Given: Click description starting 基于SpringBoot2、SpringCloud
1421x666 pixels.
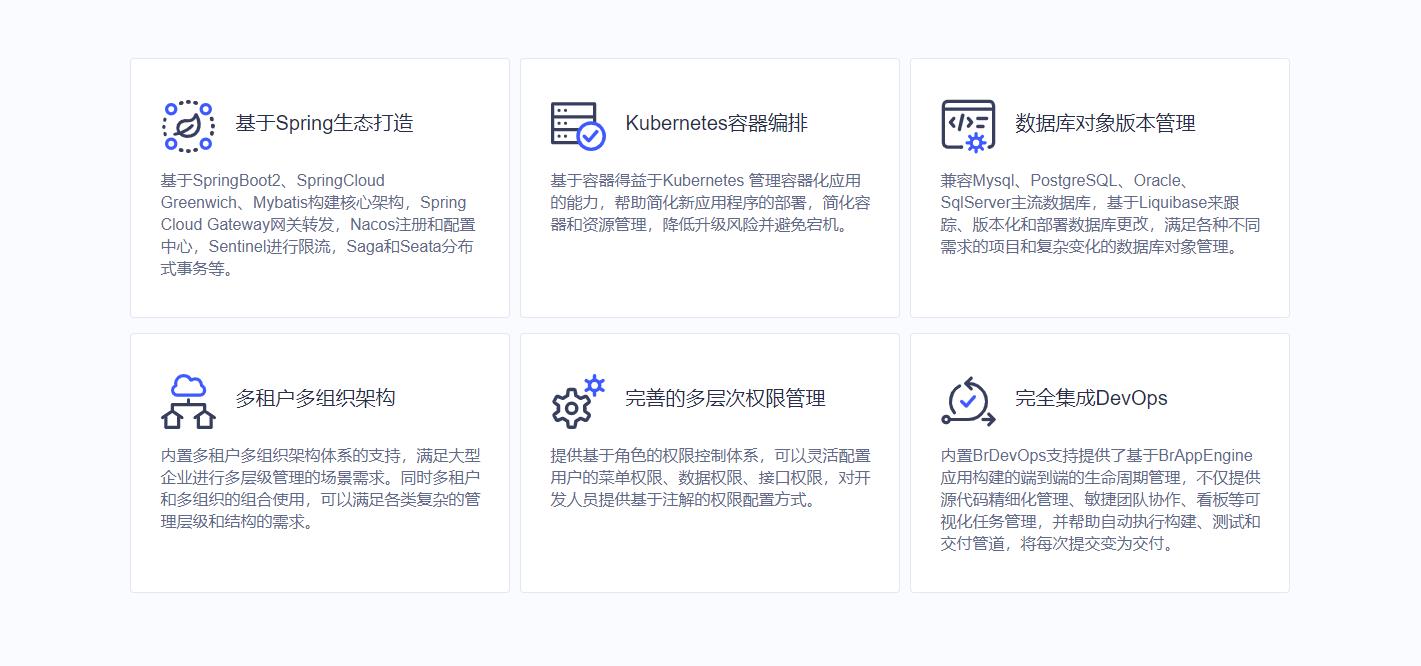Looking at the screenshot, I should point(319,225).
